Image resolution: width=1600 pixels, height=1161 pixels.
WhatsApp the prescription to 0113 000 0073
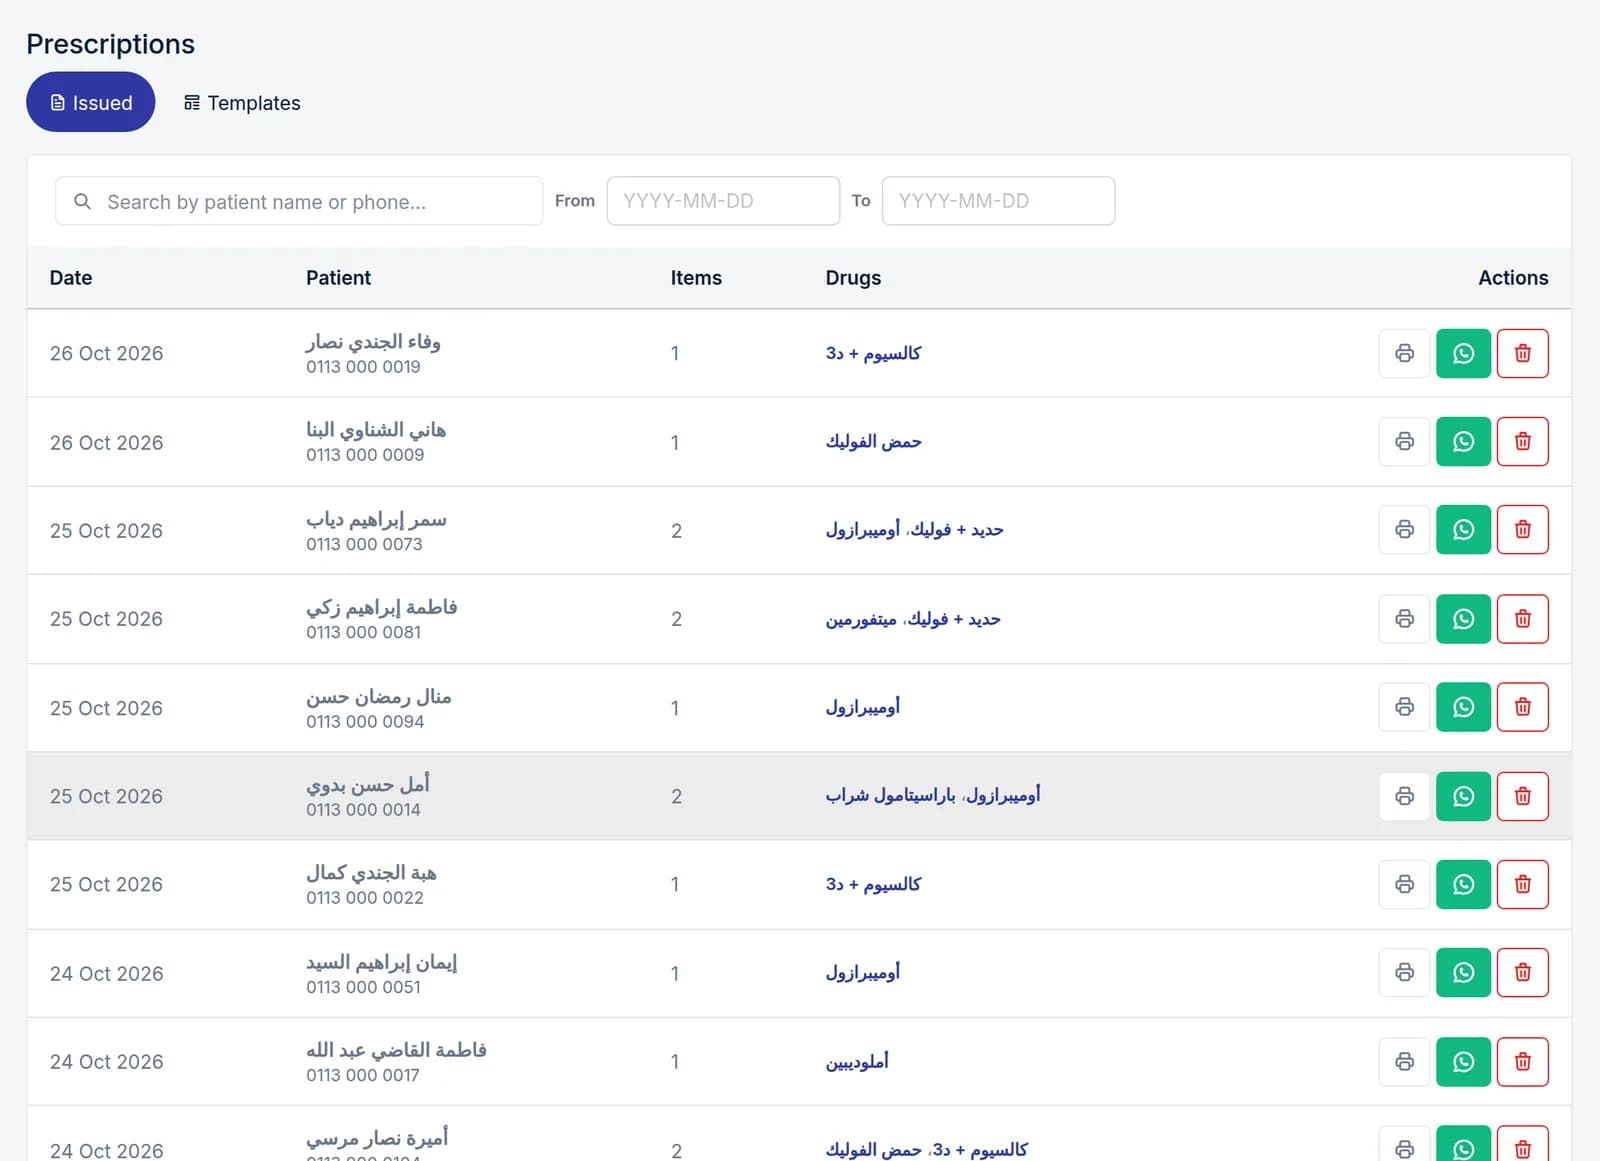click(x=1463, y=529)
